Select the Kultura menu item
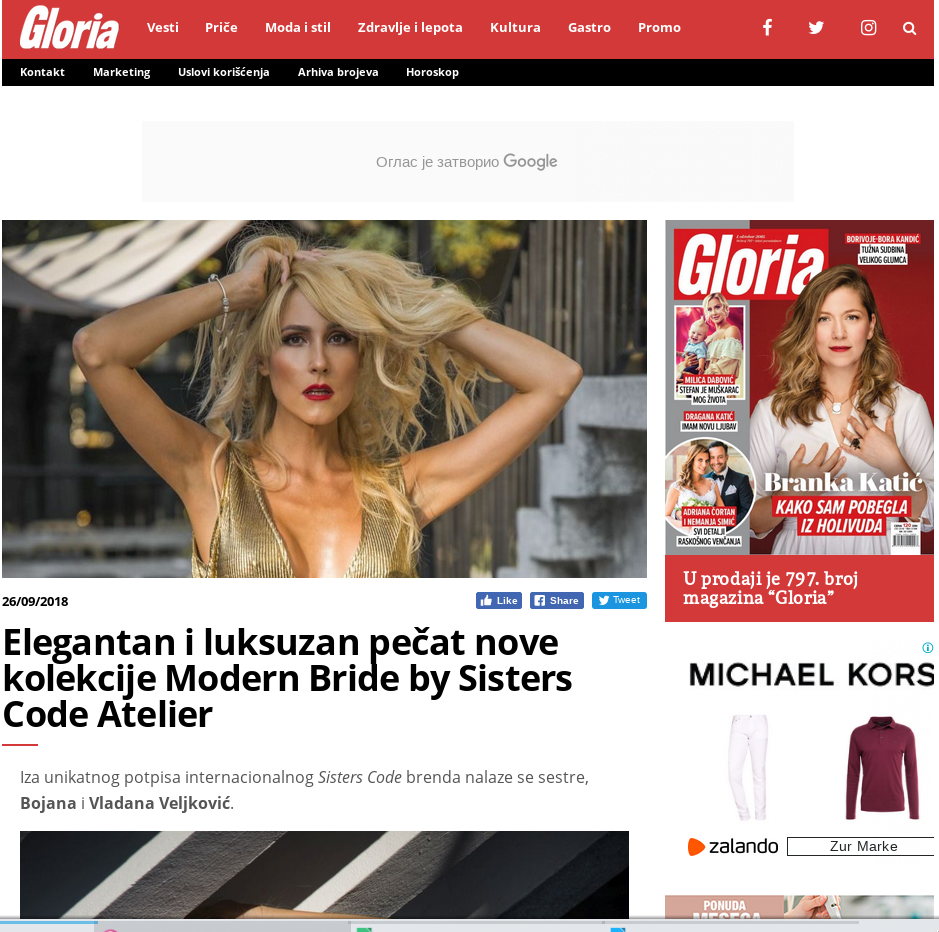This screenshot has height=932, width=939. [515, 28]
